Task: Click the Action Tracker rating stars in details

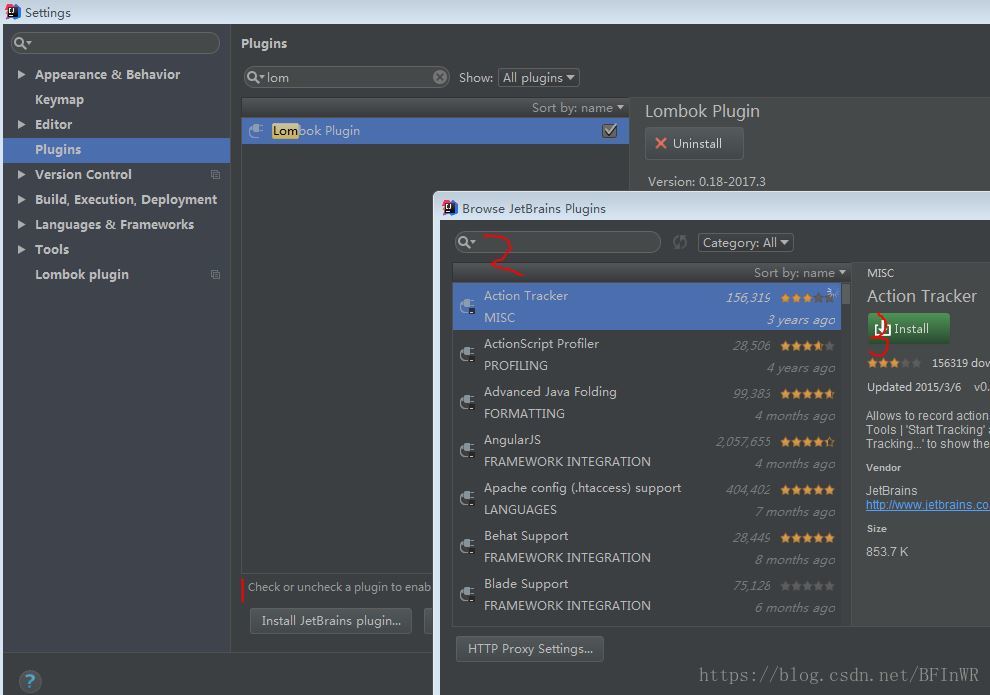Action: point(893,363)
